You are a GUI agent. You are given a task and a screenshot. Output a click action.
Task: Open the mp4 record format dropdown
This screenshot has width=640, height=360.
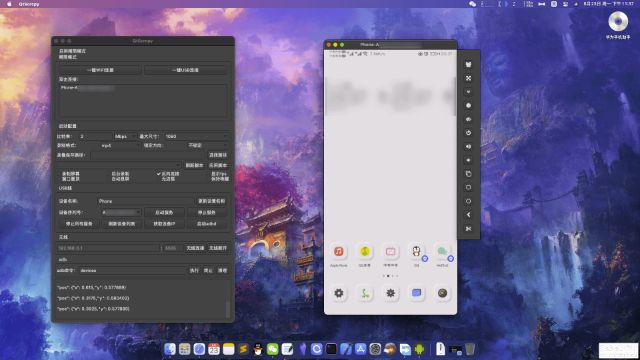coord(120,145)
